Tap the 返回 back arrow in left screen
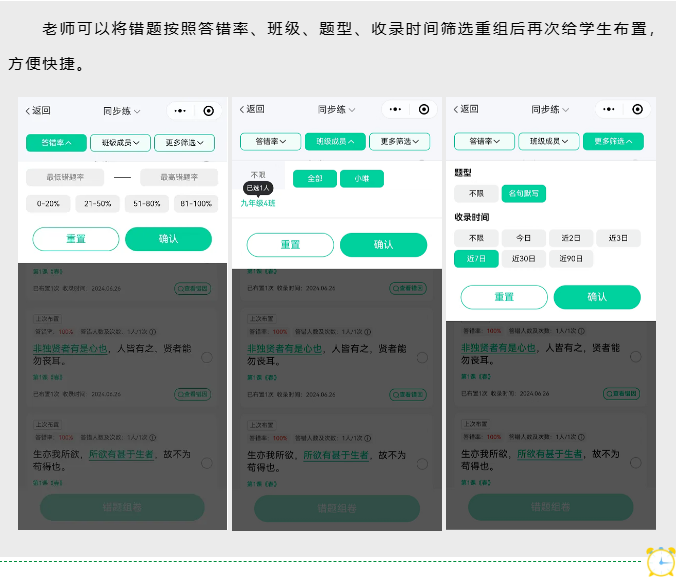 (x=37, y=111)
